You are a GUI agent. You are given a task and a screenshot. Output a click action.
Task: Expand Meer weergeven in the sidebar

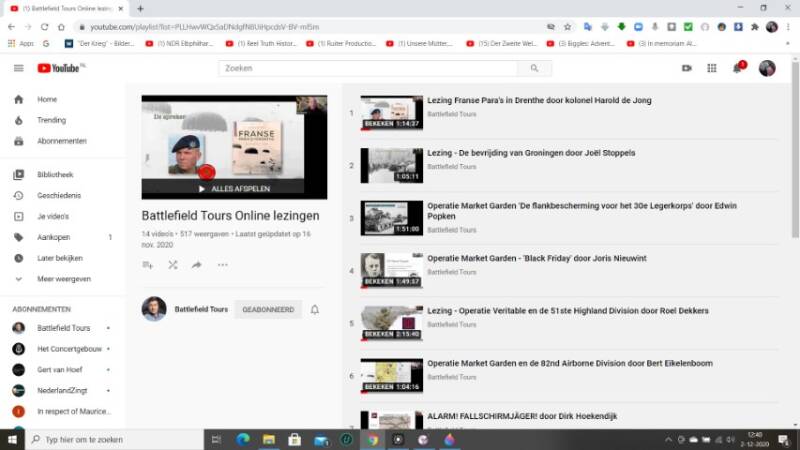(64, 279)
